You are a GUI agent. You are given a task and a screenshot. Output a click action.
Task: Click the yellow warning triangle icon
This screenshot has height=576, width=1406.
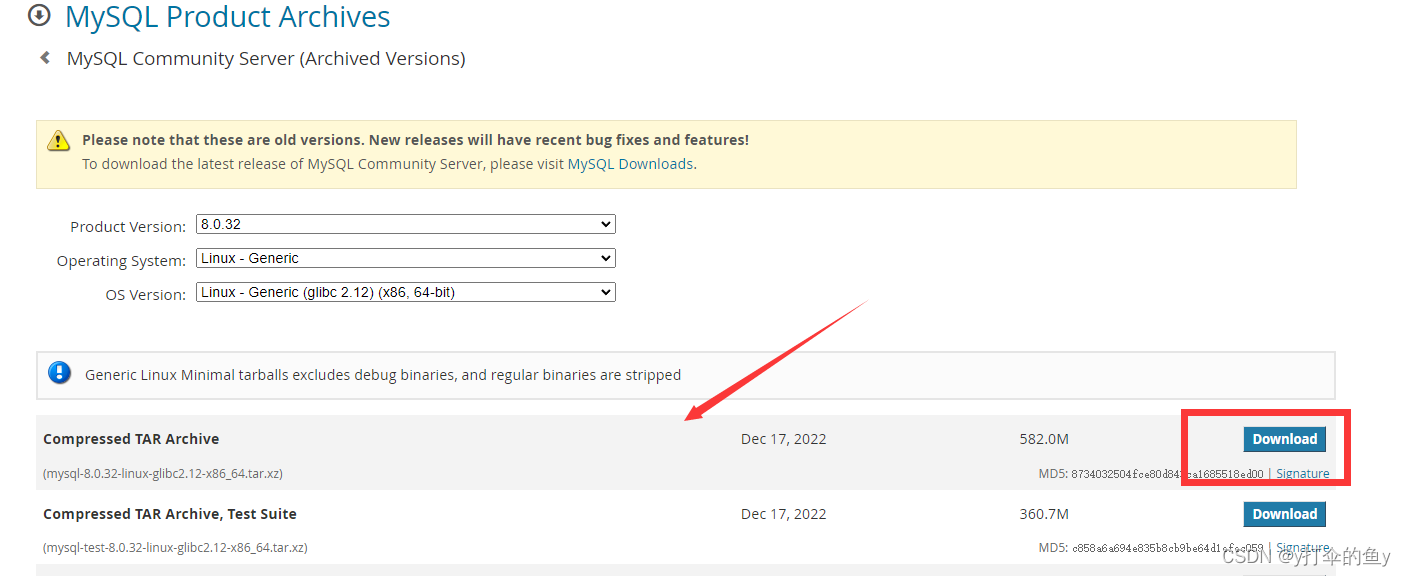[60, 140]
